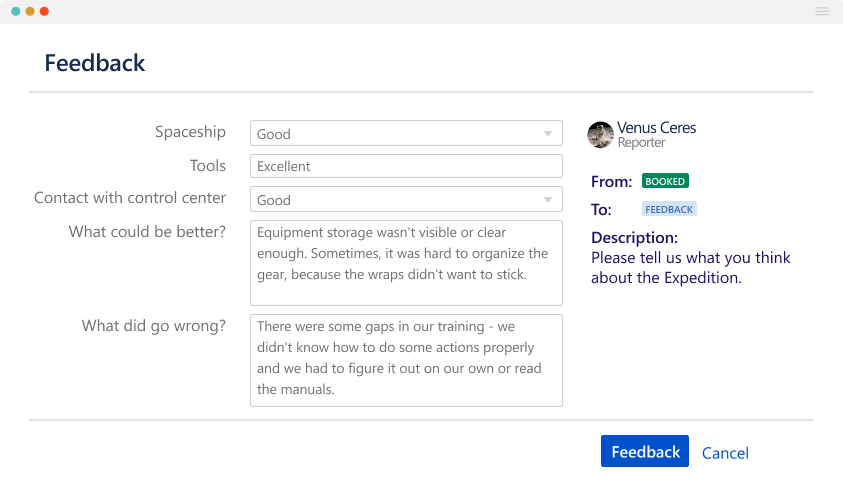Click the Contact with control center dropdown arrow
843x498 pixels.
point(548,200)
